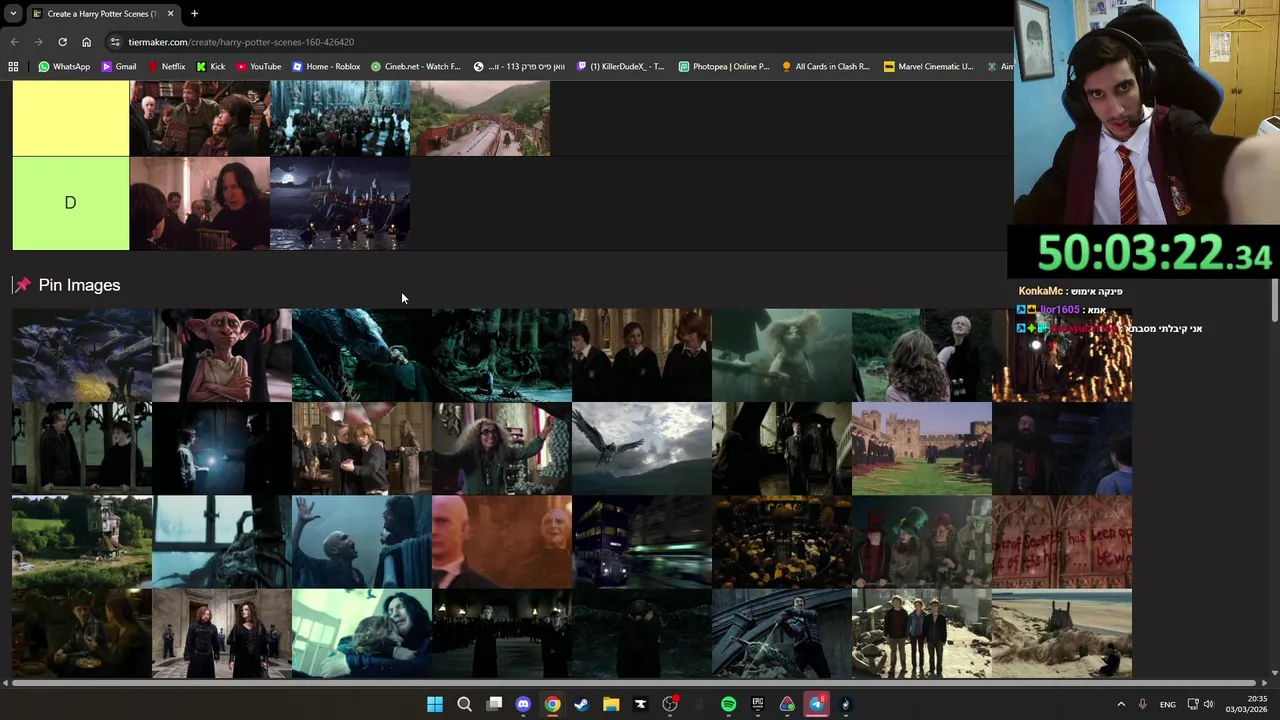Image resolution: width=1280 pixels, height=720 pixels.
Task: Pick the green leprechaun hats crowd image
Action: 922,542
